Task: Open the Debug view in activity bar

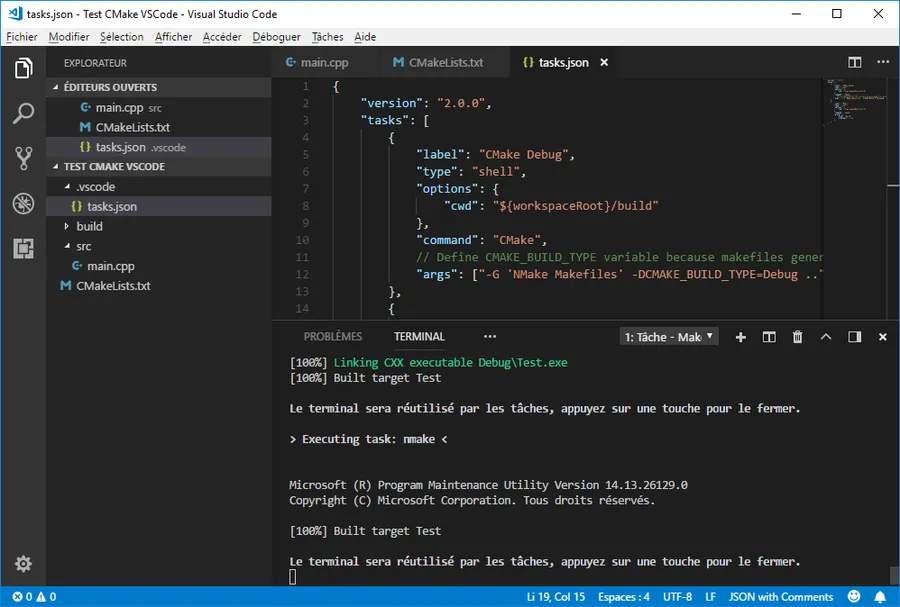Action: 24,203
